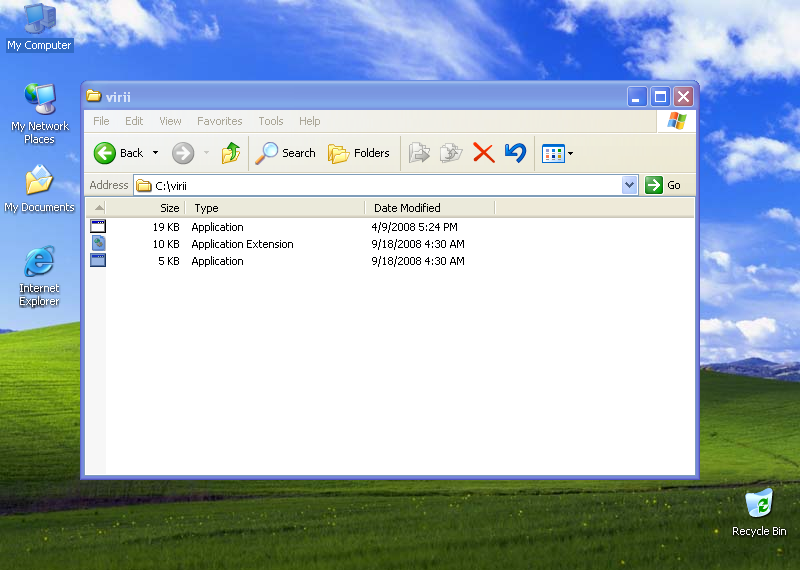Click the "4/9/2008 5:24 PM" date
The image size is (800, 570).
[414, 227]
